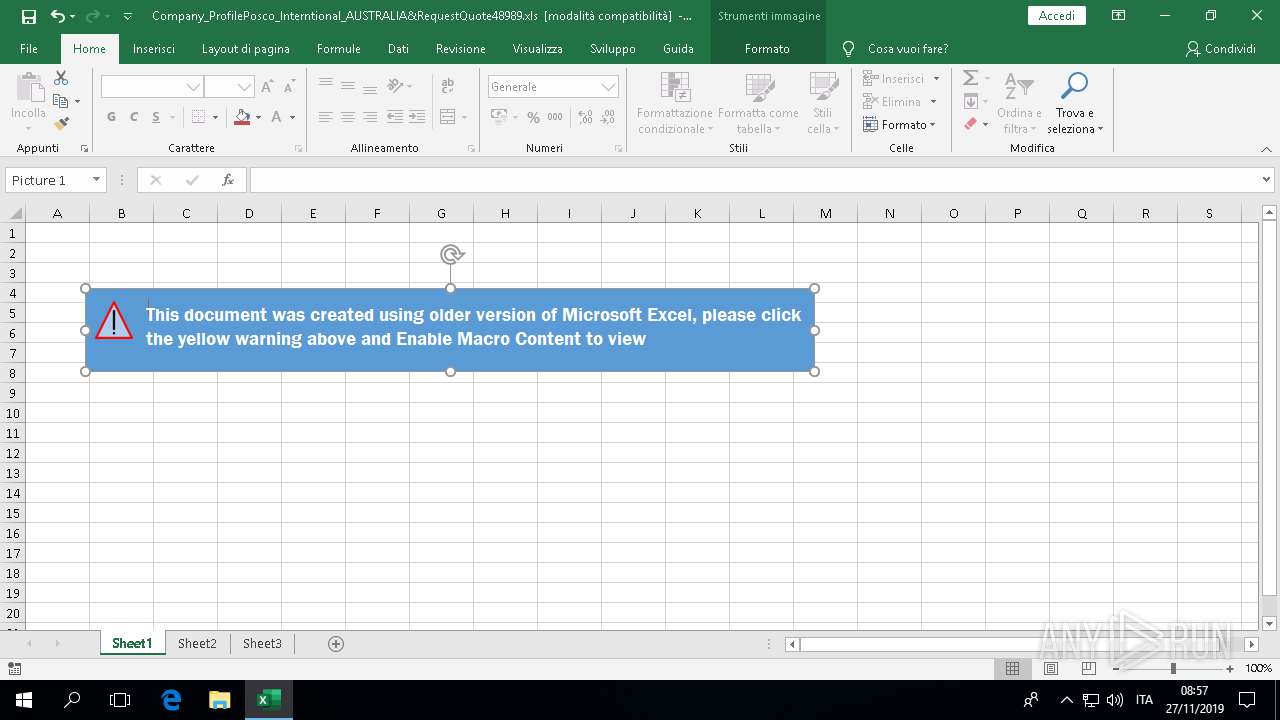This screenshot has height=720, width=1280.
Task: Add a new sheet with plus icon
Action: click(x=336, y=644)
